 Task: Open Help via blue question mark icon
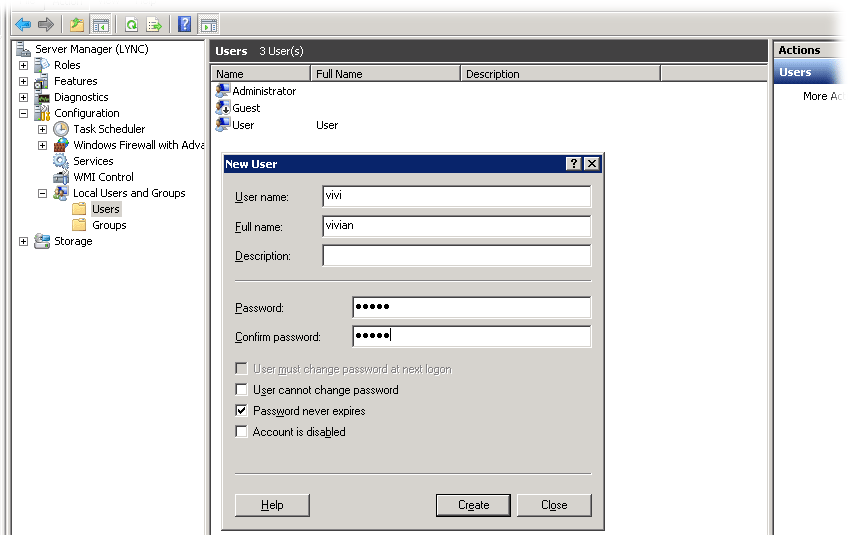pyautogui.click(x=184, y=24)
